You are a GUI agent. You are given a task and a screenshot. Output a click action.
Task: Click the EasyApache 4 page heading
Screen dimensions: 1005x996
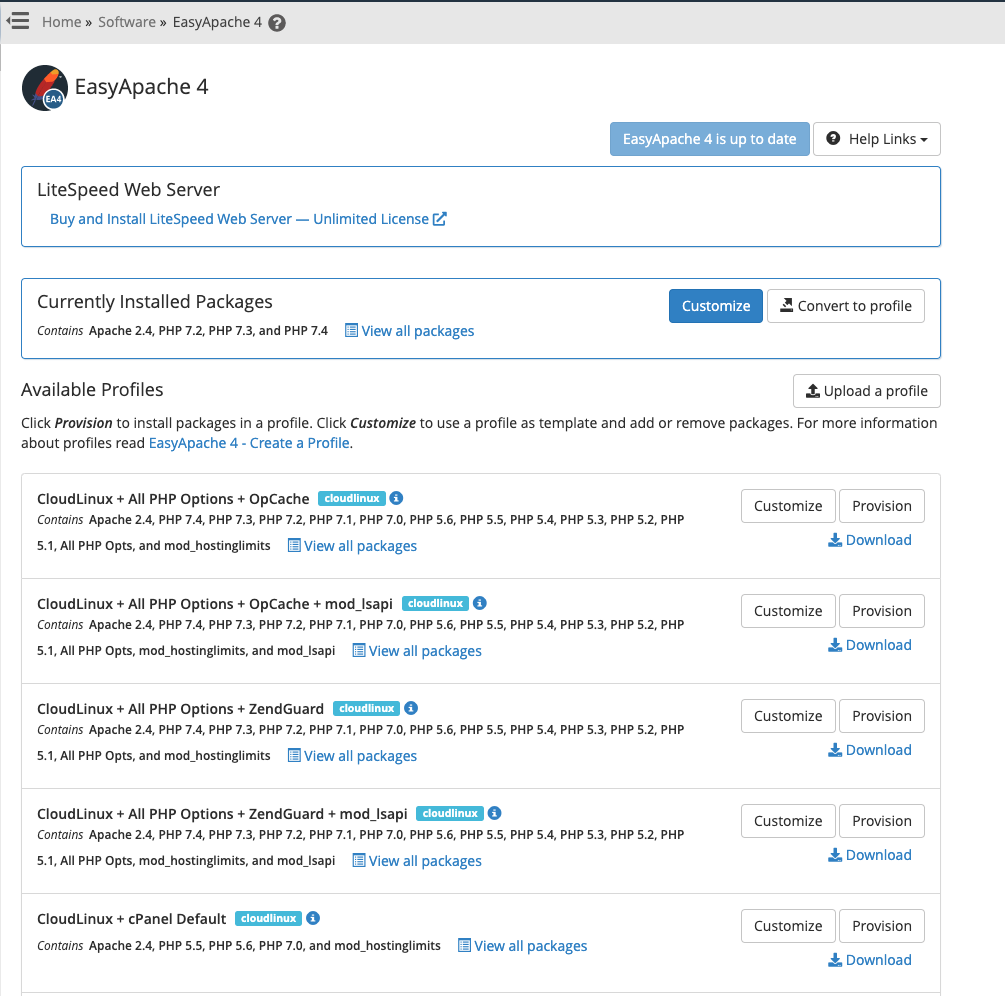pyautogui.click(x=142, y=87)
